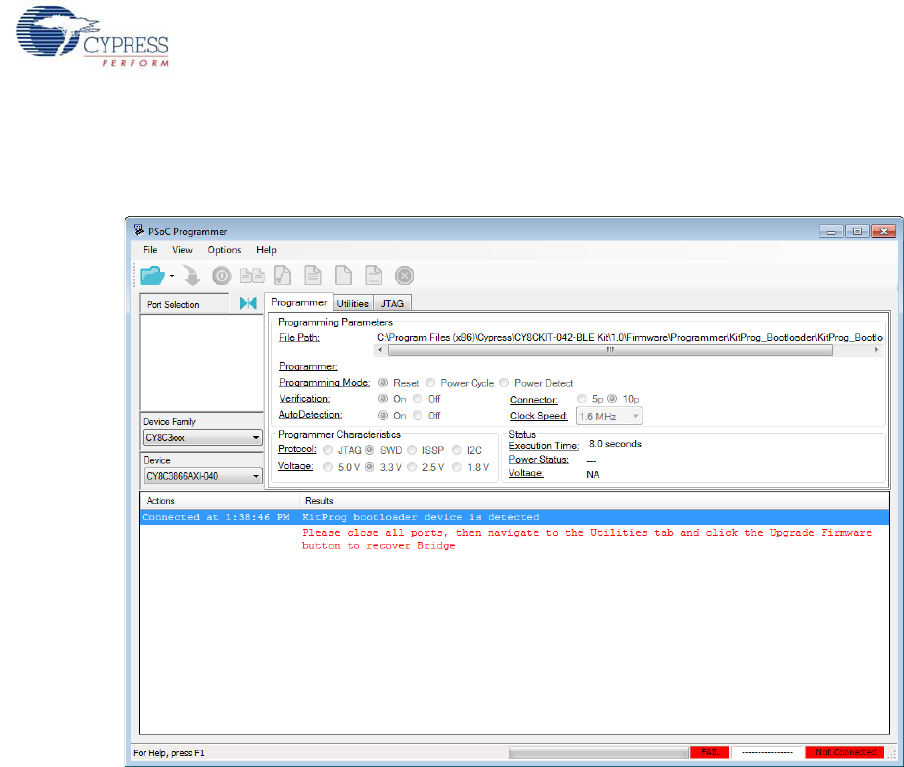Click the Clock Speed label
Screen dimensions: 904x767
tap(538, 416)
